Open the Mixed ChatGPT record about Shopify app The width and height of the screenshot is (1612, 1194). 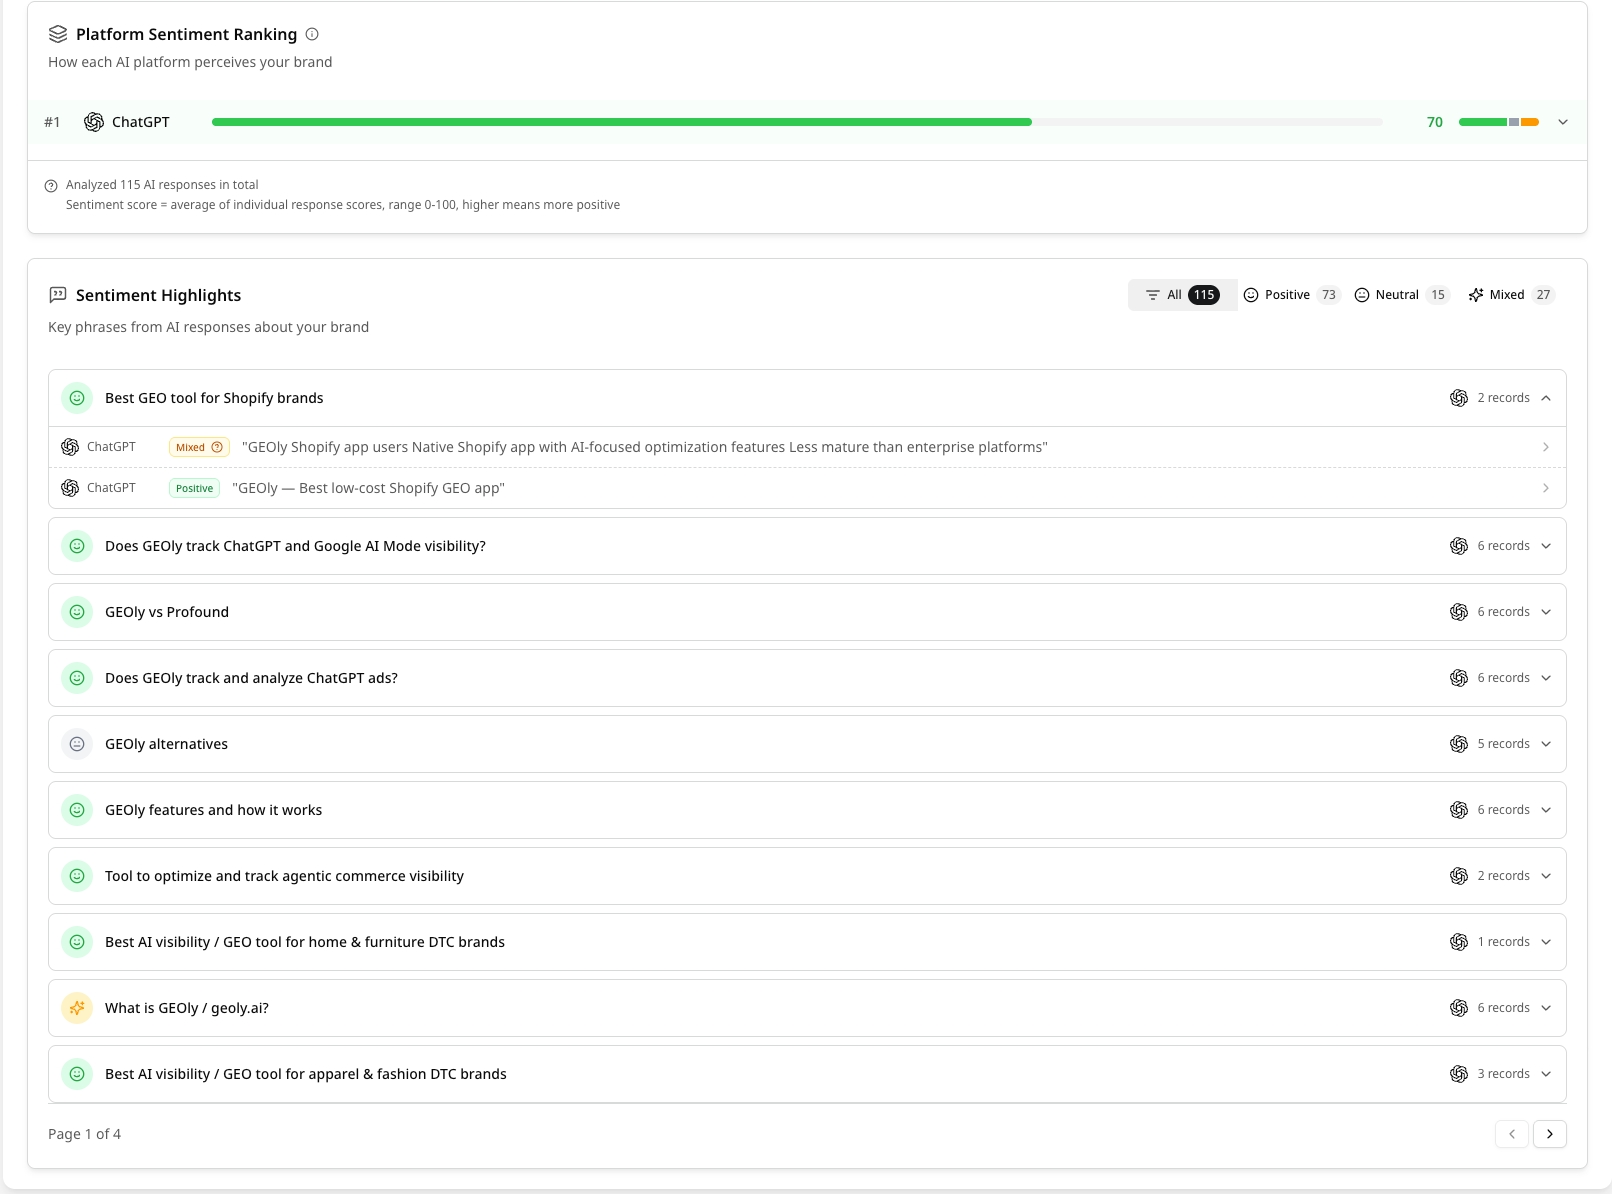(807, 447)
